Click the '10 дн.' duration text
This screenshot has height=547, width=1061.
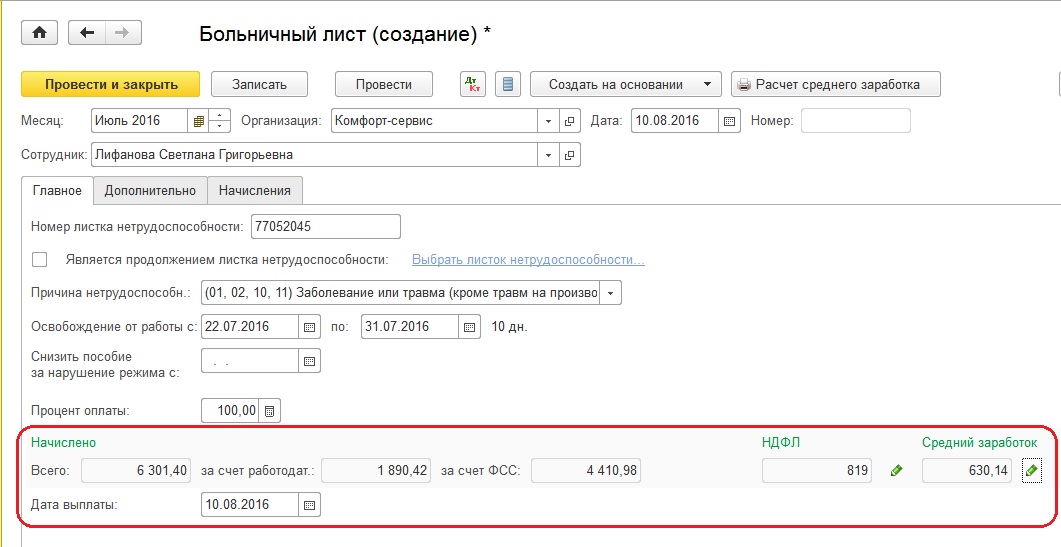tap(509, 327)
